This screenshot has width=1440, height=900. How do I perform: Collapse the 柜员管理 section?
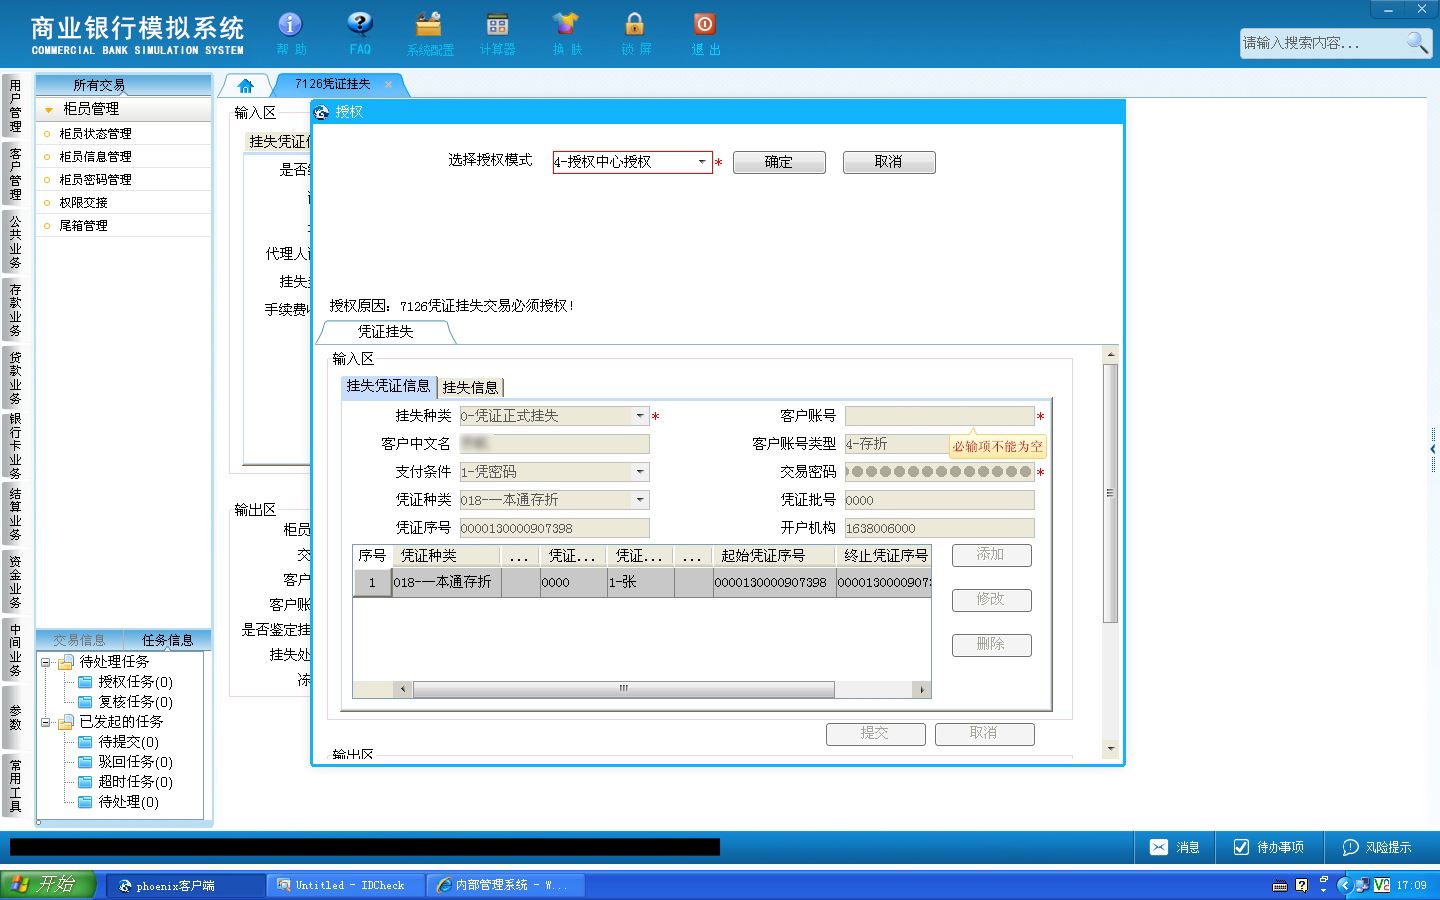(49, 109)
